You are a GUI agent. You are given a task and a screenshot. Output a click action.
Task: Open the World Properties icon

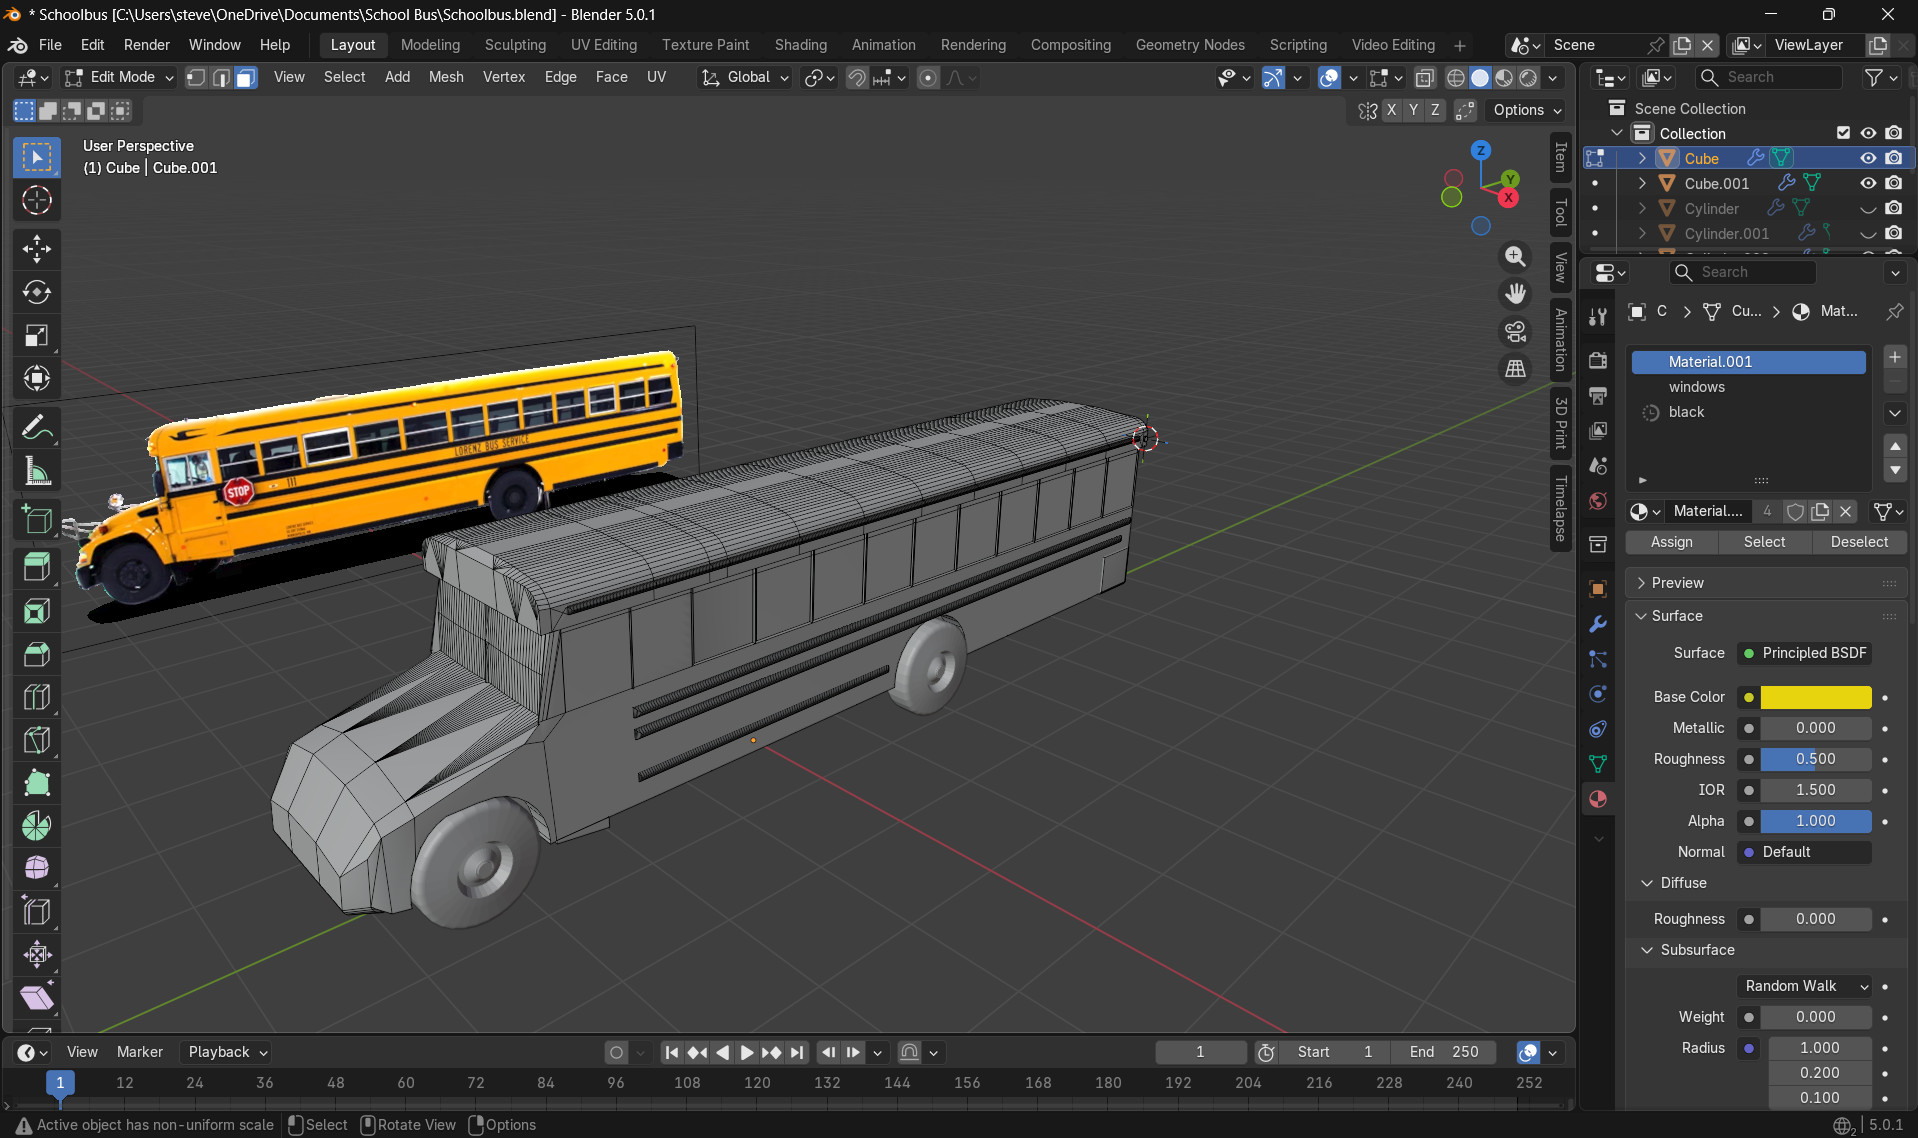click(1597, 501)
